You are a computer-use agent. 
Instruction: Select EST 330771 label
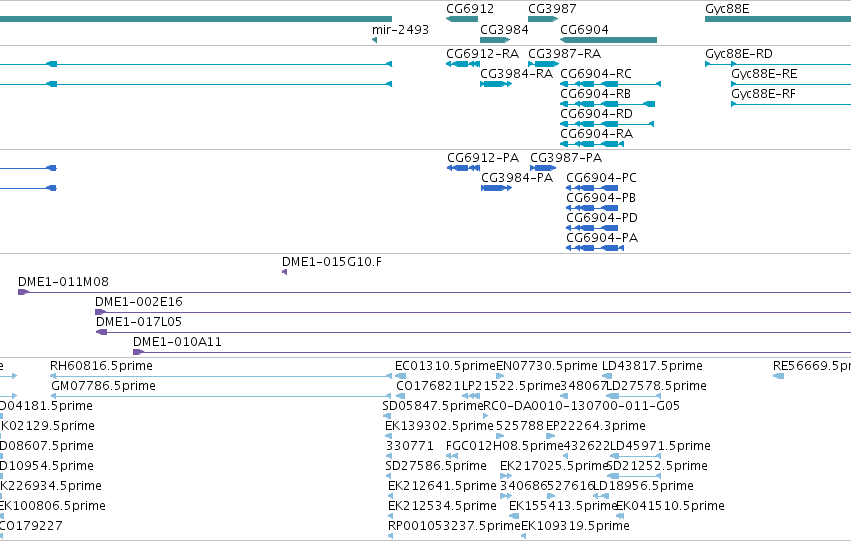point(410,446)
